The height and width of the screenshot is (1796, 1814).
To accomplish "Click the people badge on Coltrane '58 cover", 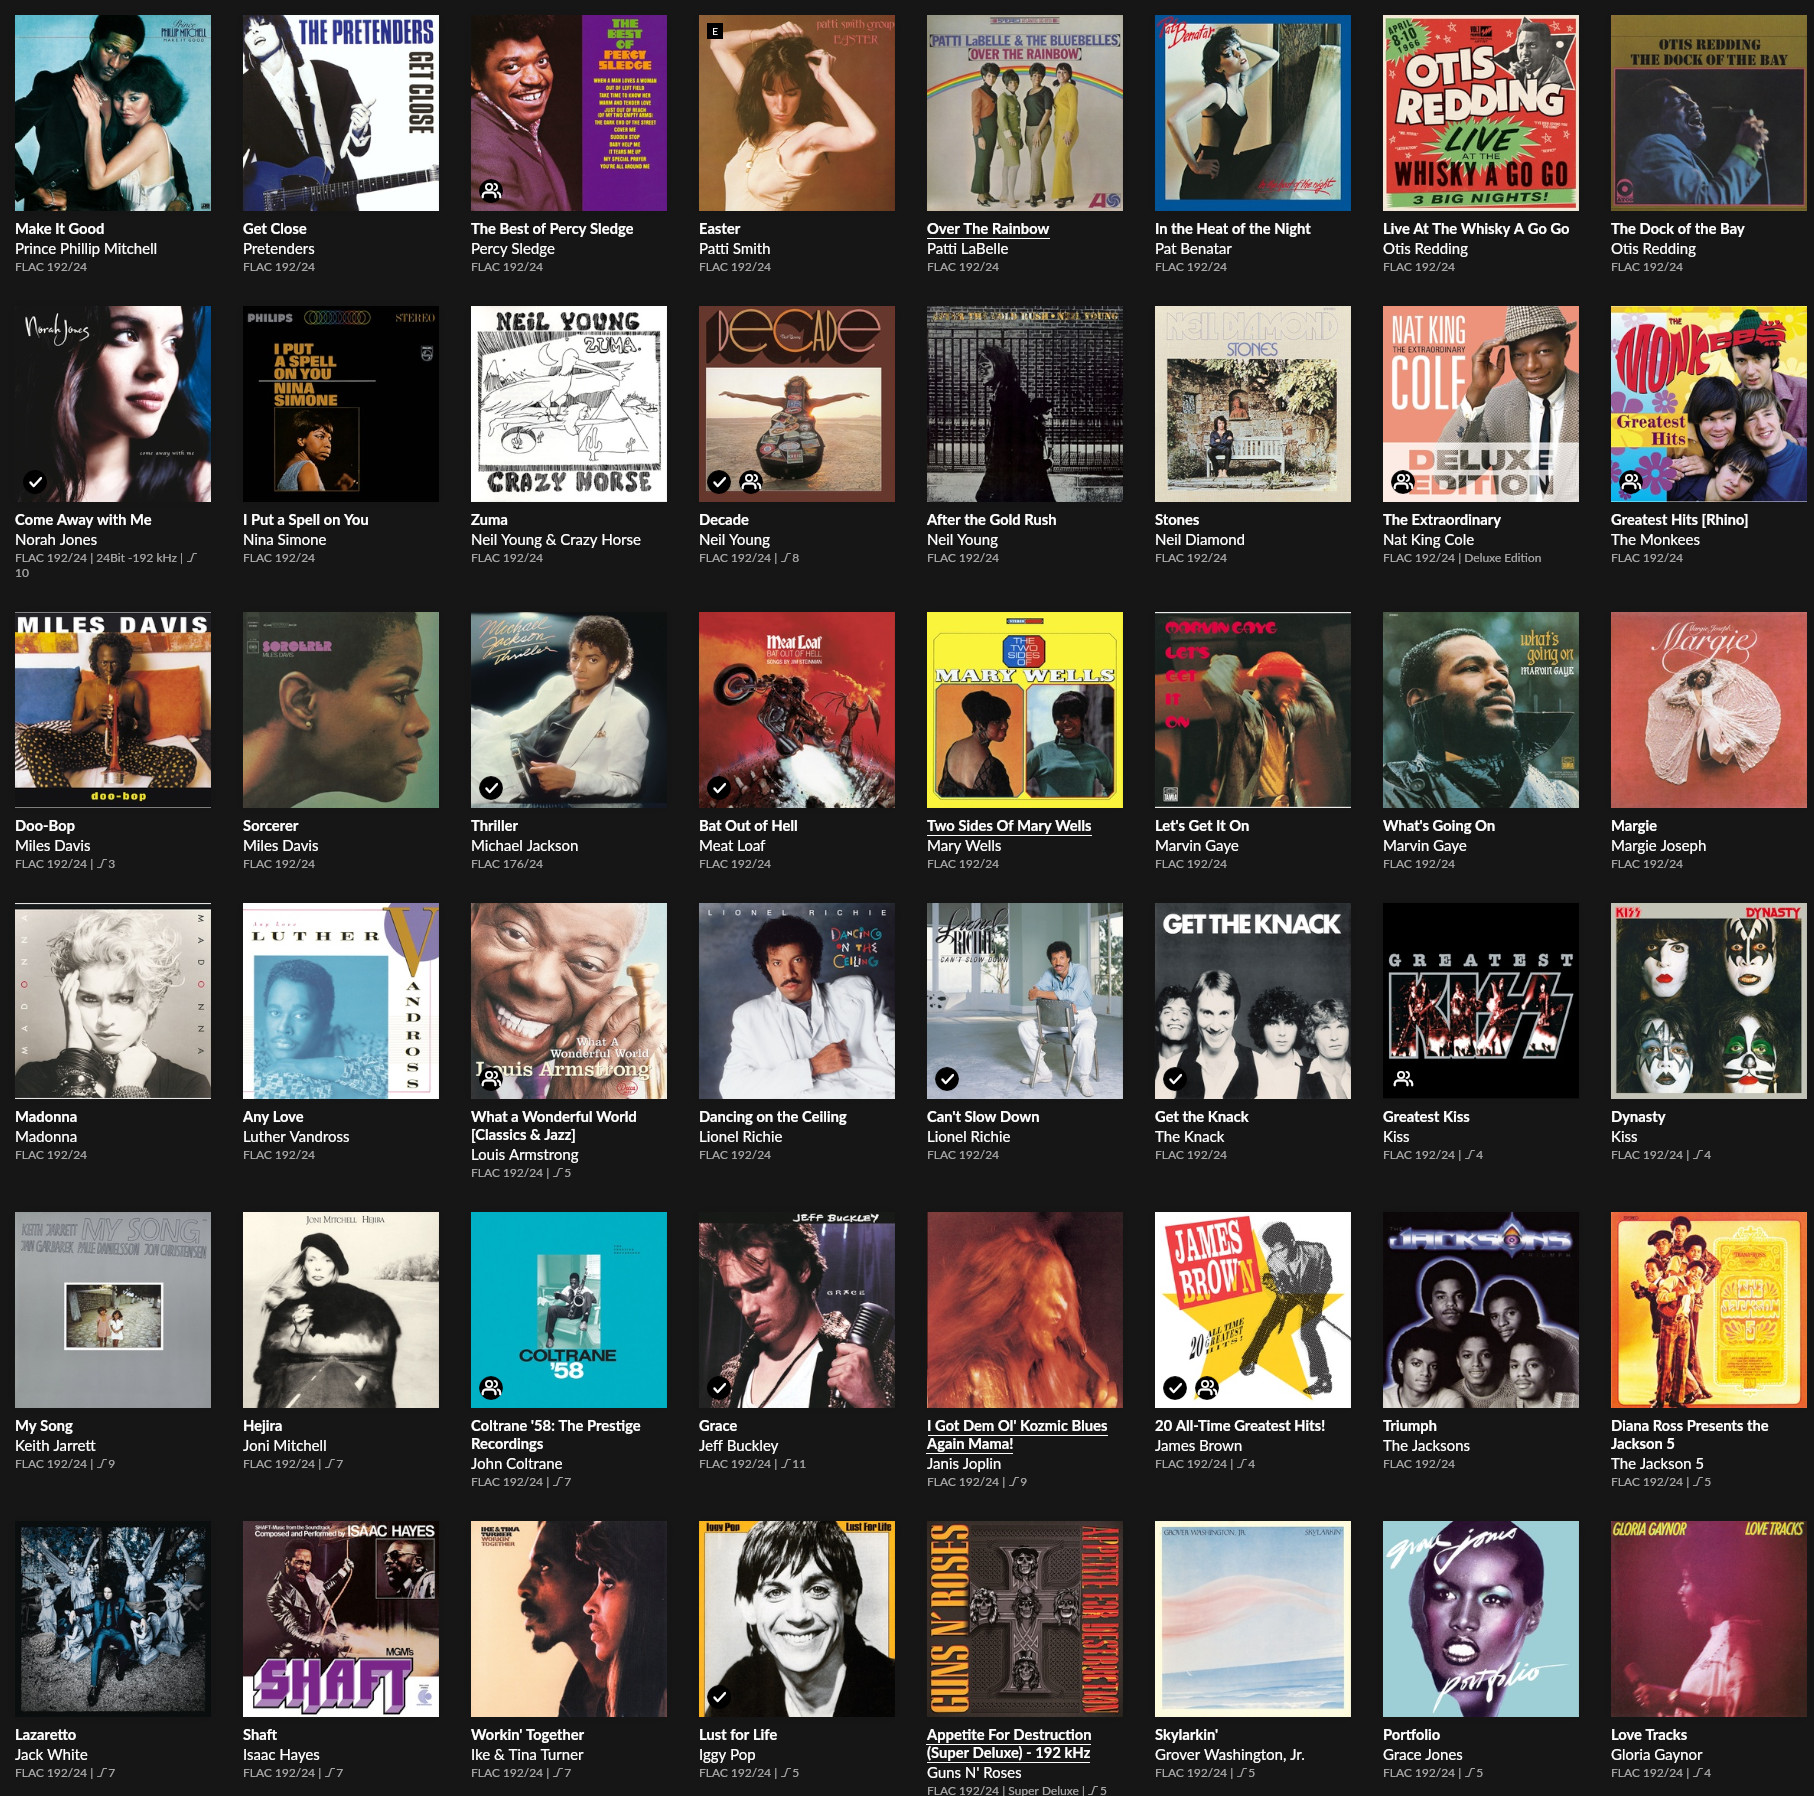I will pyautogui.click(x=491, y=1388).
